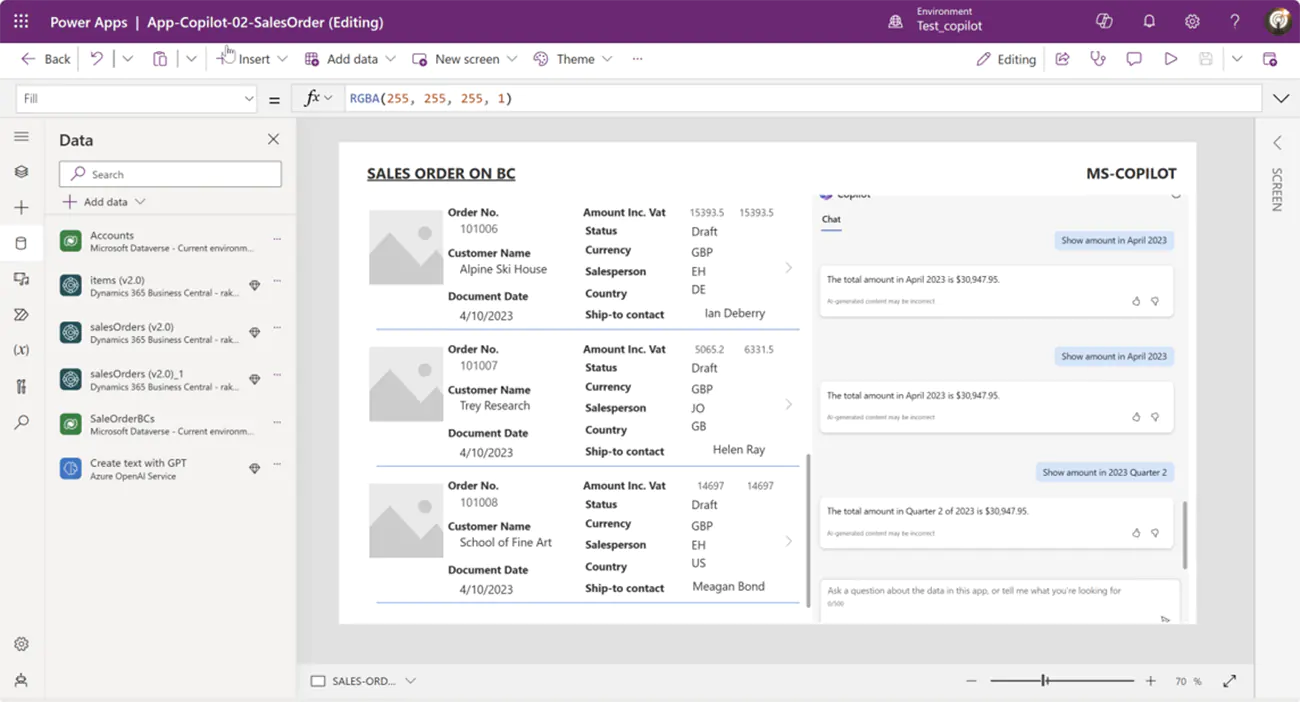Image resolution: width=1300 pixels, height=702 pixels.
Task: Expand the Insert dropdown arrow
Action: [x=282, y=59]
